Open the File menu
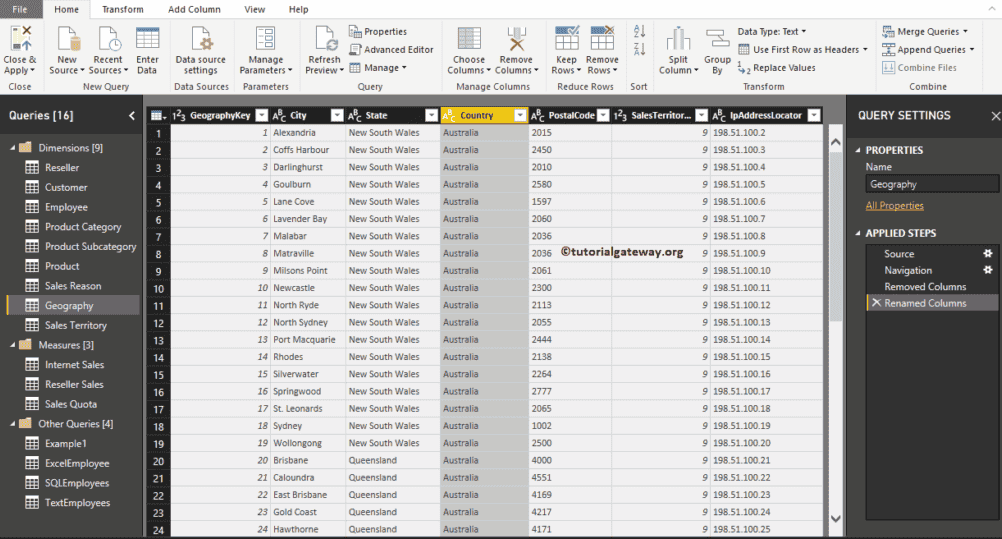This screenshot has width=1002, height=539. click(x=20, y=9)
